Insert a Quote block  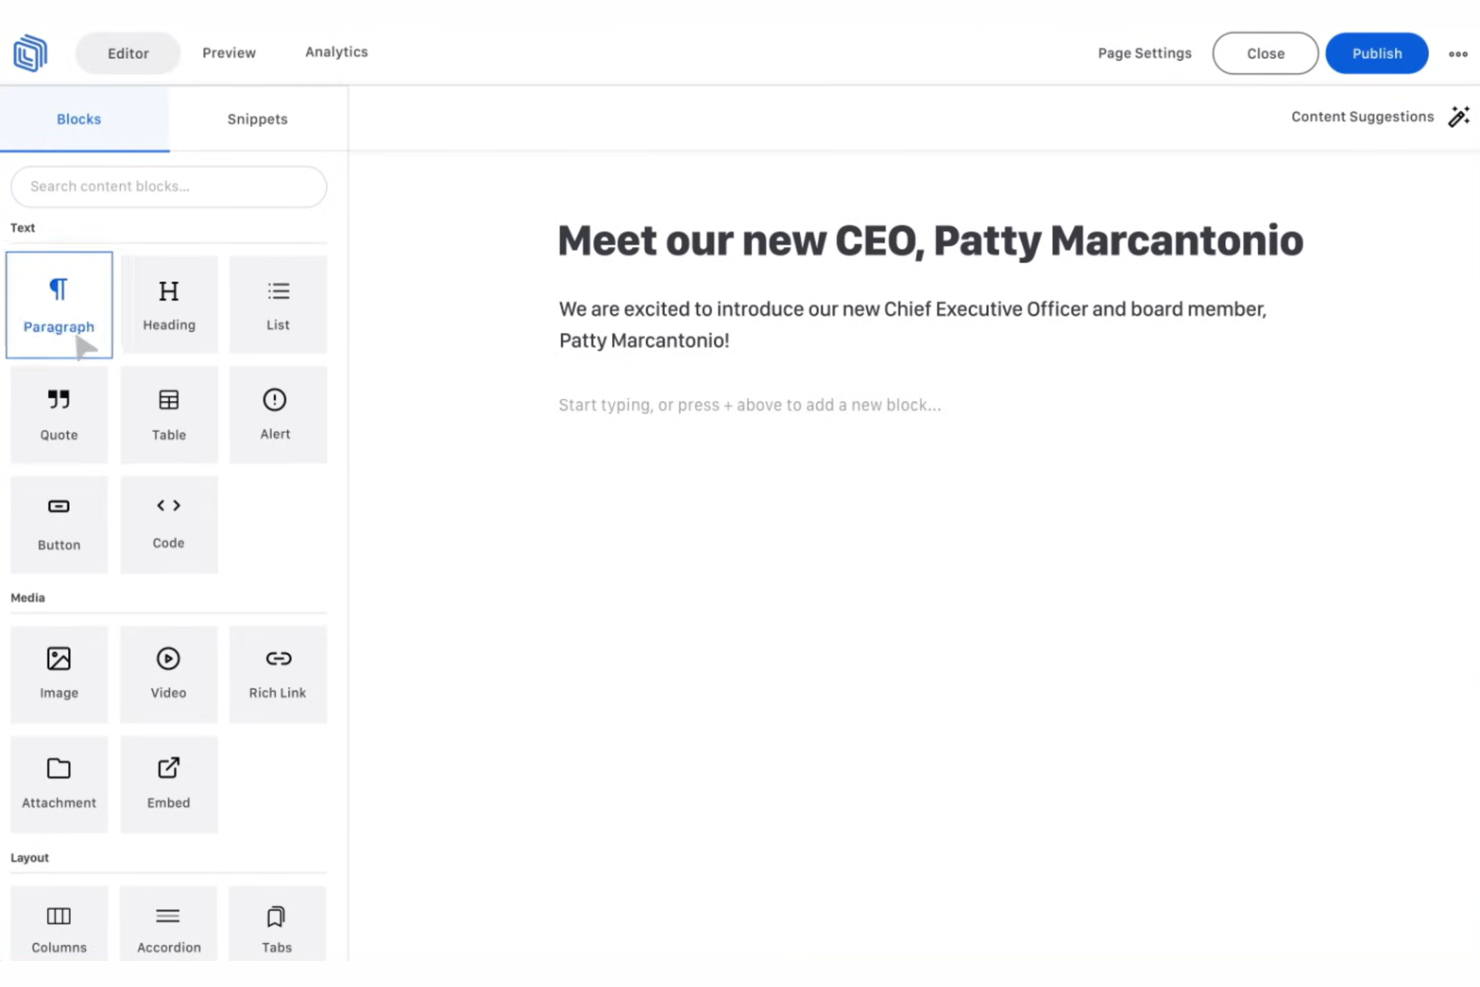tap(59, 414)
